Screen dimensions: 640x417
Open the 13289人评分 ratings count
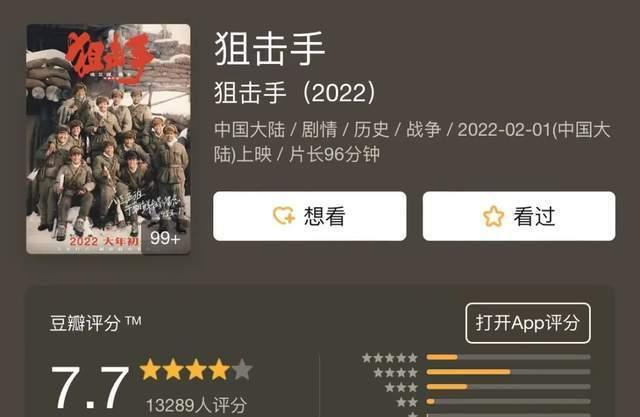click(196, 405)
